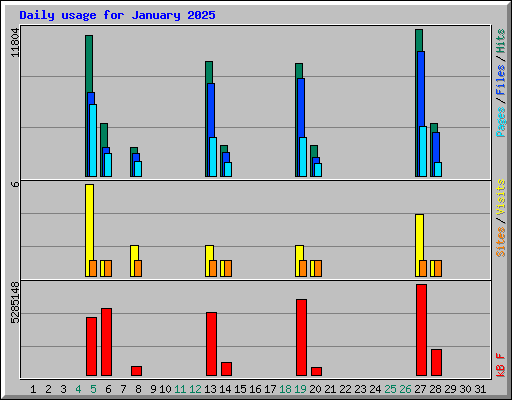Click the cyan Pages bar for day 5
This screenshot has height=400, width=512.
(93, 140)
